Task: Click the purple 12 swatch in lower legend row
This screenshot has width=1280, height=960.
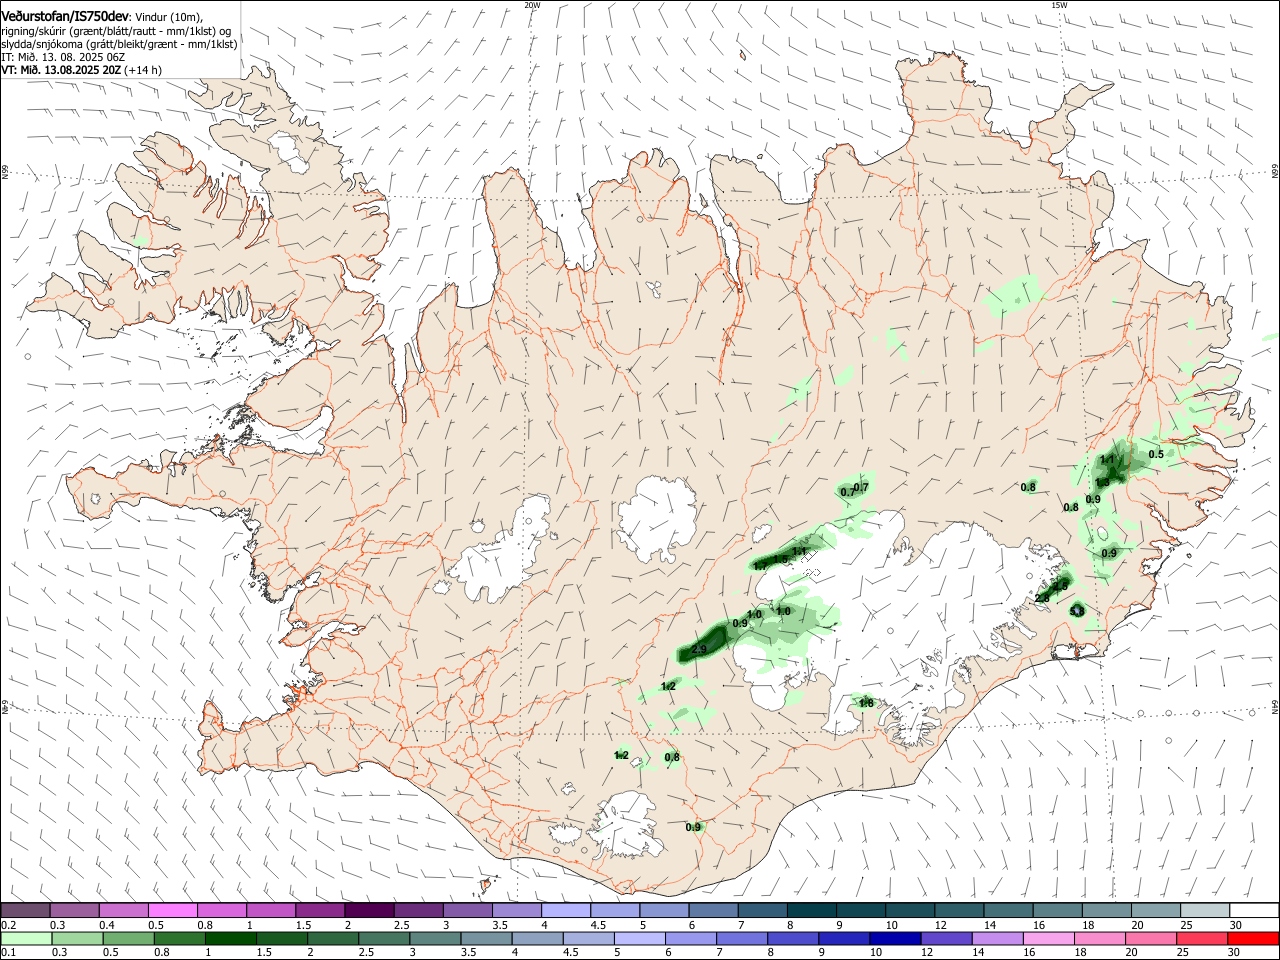Action: point(945,938)
